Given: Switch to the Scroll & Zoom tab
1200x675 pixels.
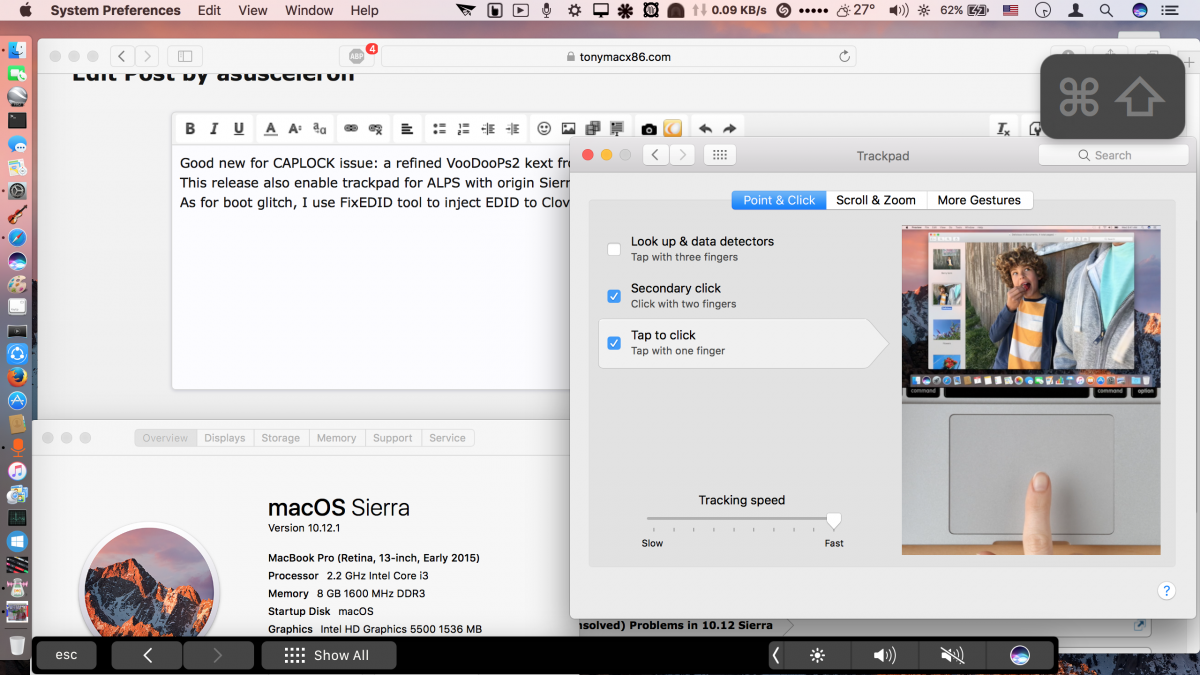Looking at the screenshot, I should pyautogui.click(x=876, y=200).
